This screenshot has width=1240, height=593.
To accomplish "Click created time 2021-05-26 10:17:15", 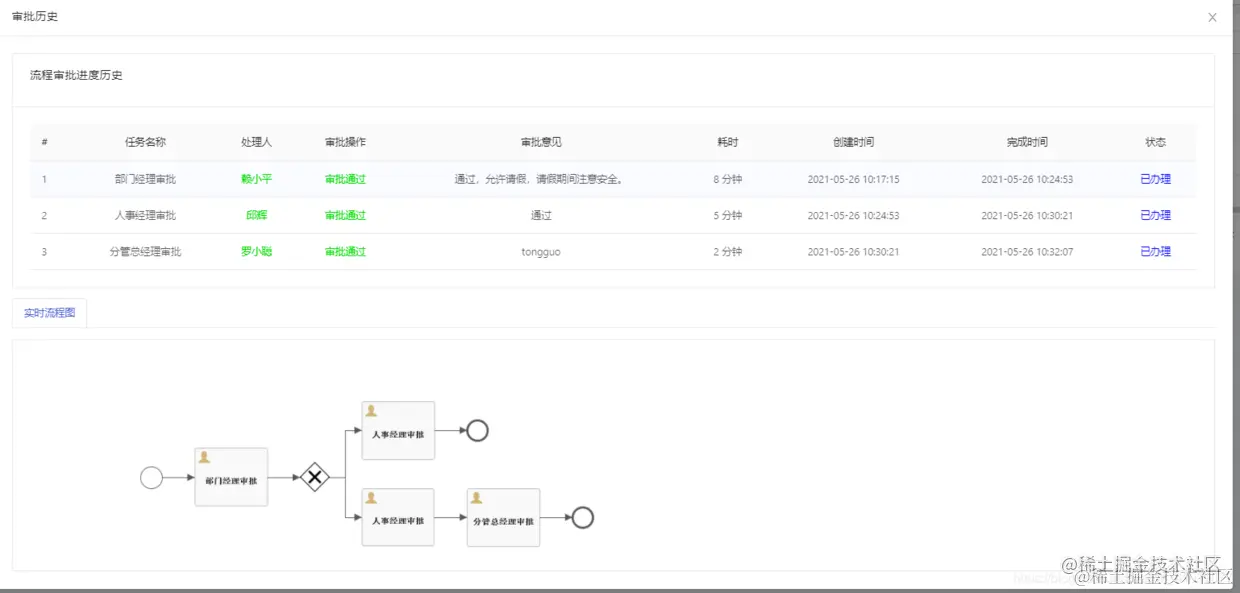I will click(x=853, y=179).
